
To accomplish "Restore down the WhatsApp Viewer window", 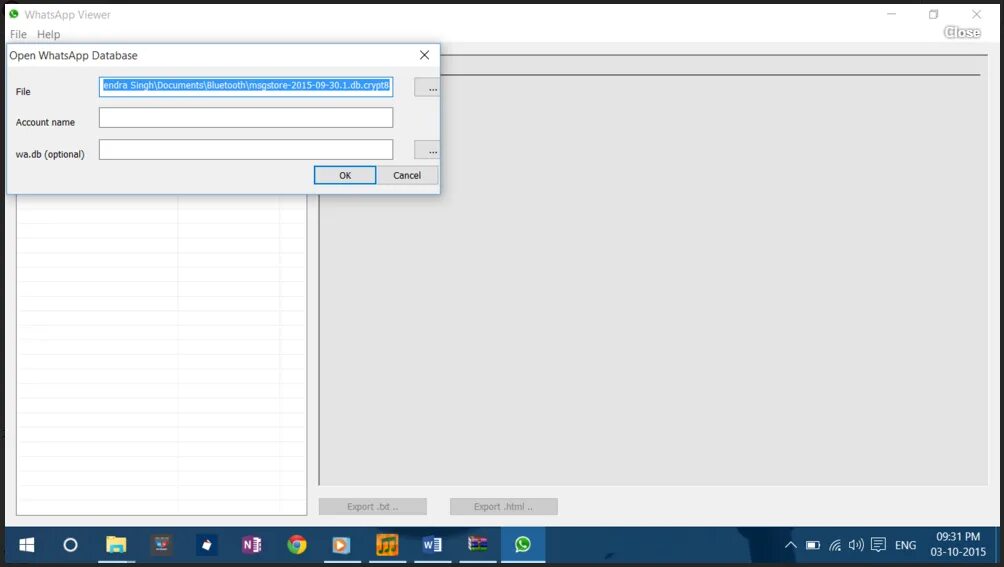I will pyautogui.click(x=934, y=14).
